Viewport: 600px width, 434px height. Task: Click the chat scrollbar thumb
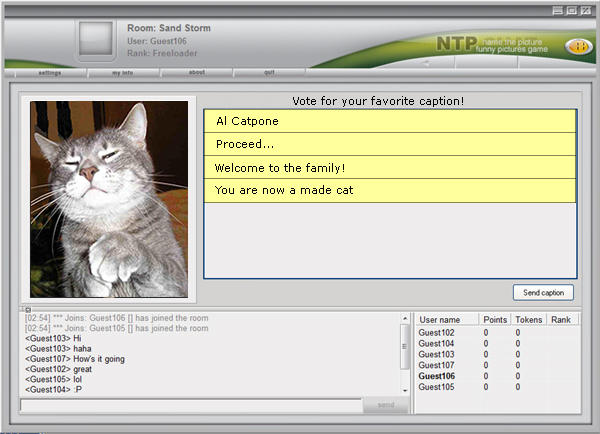pyautogui.click(x=404, y=347)
